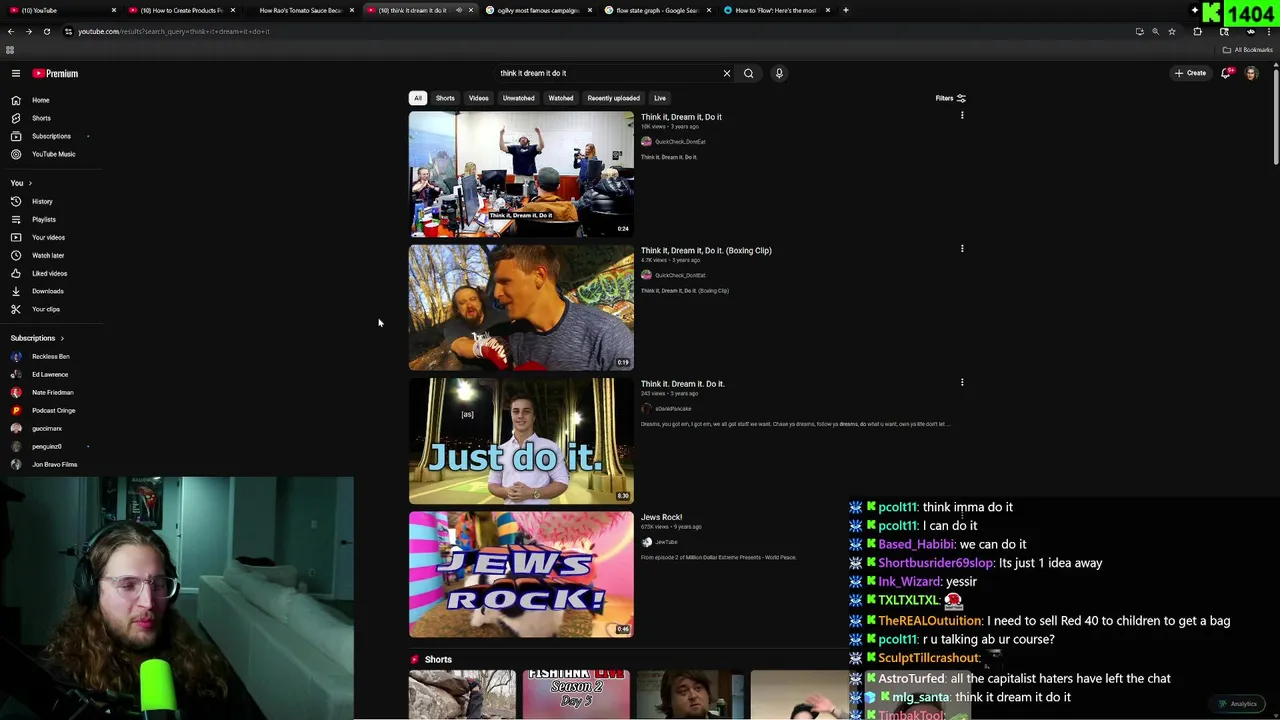
Task: Open the Watch later list
Action: point(50,255)
